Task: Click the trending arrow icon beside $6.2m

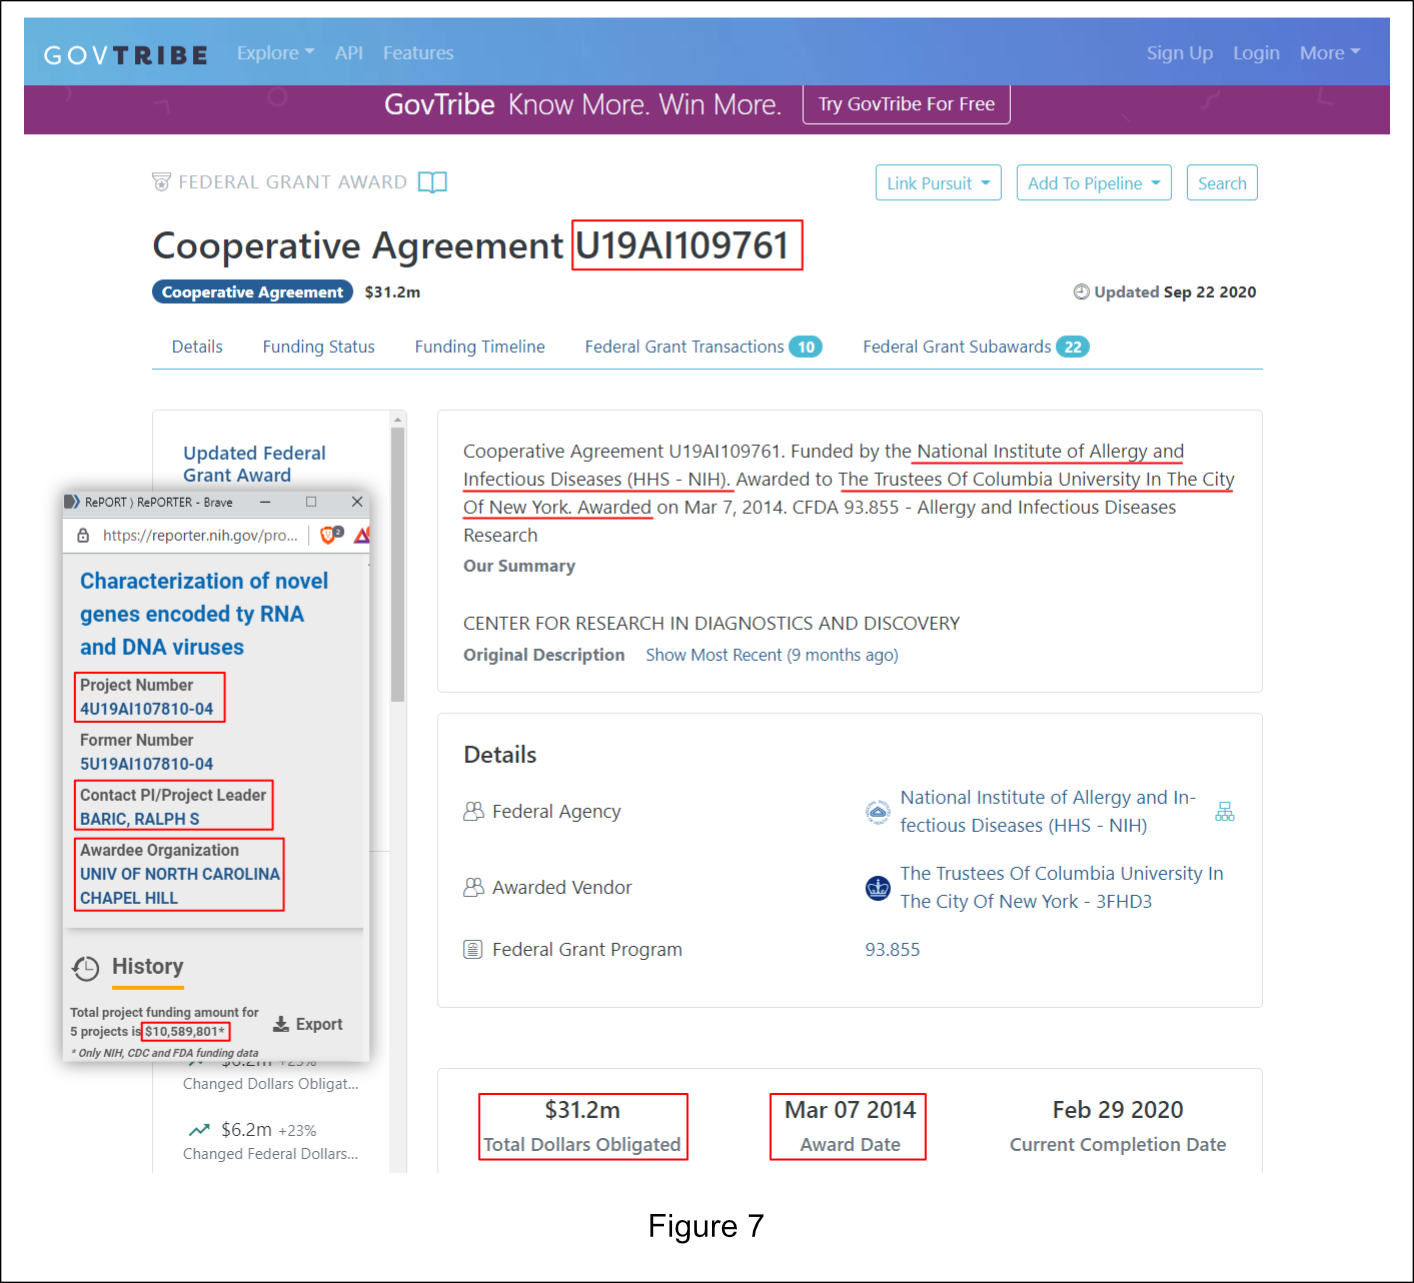Action: coord(199,1129)
